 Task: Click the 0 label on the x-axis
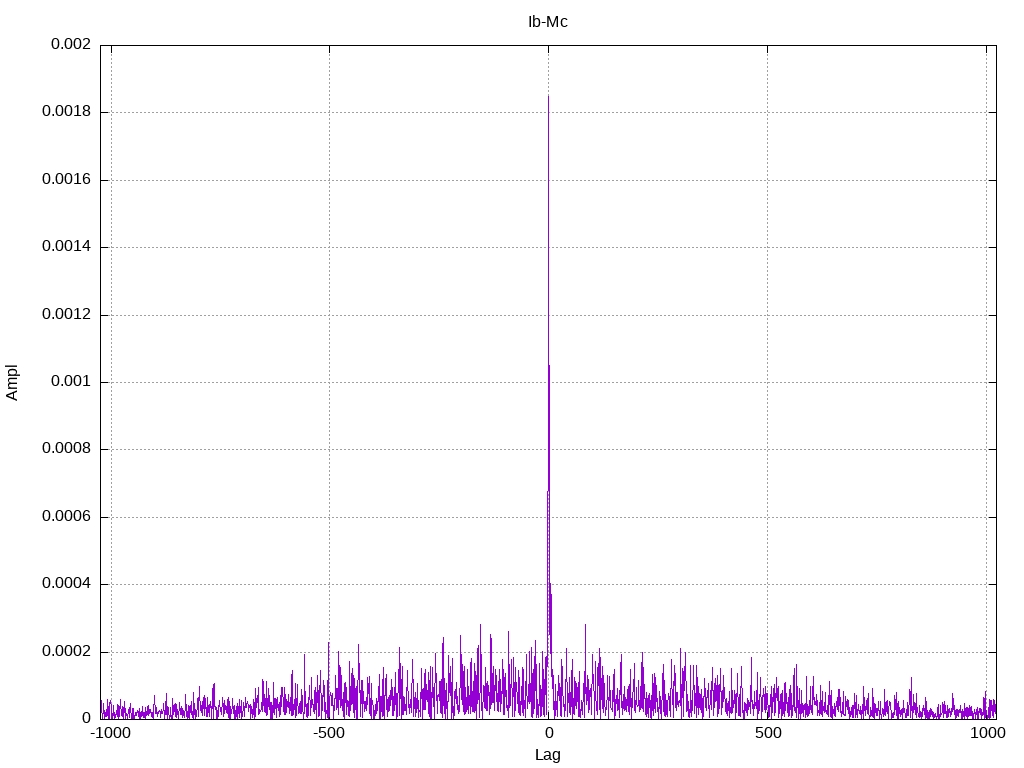point(548,734)
